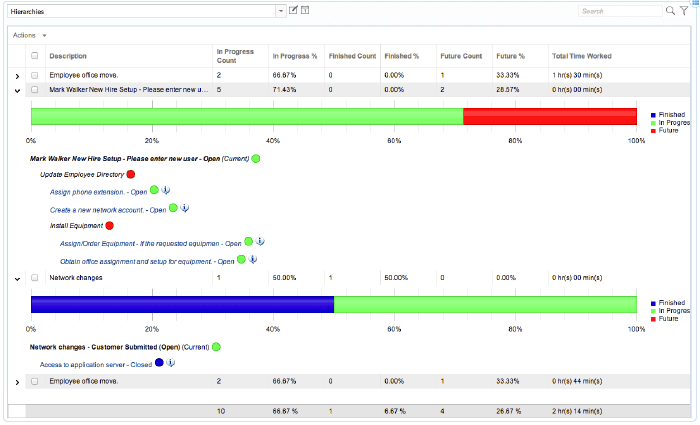Image resolution: width=700 pixels, height=425 pixels.
Task: Click info icon beside Create a new network account
Action: coord(184,208)
